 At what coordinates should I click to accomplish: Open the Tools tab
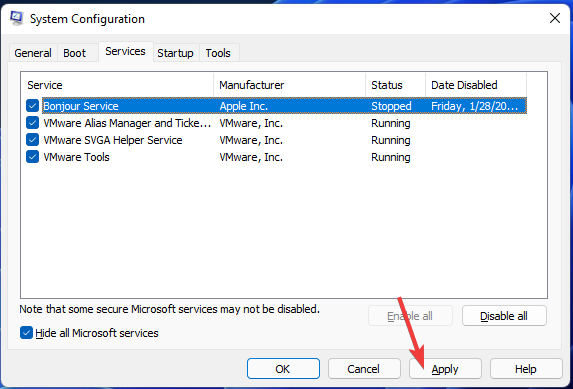coord(218,53)
